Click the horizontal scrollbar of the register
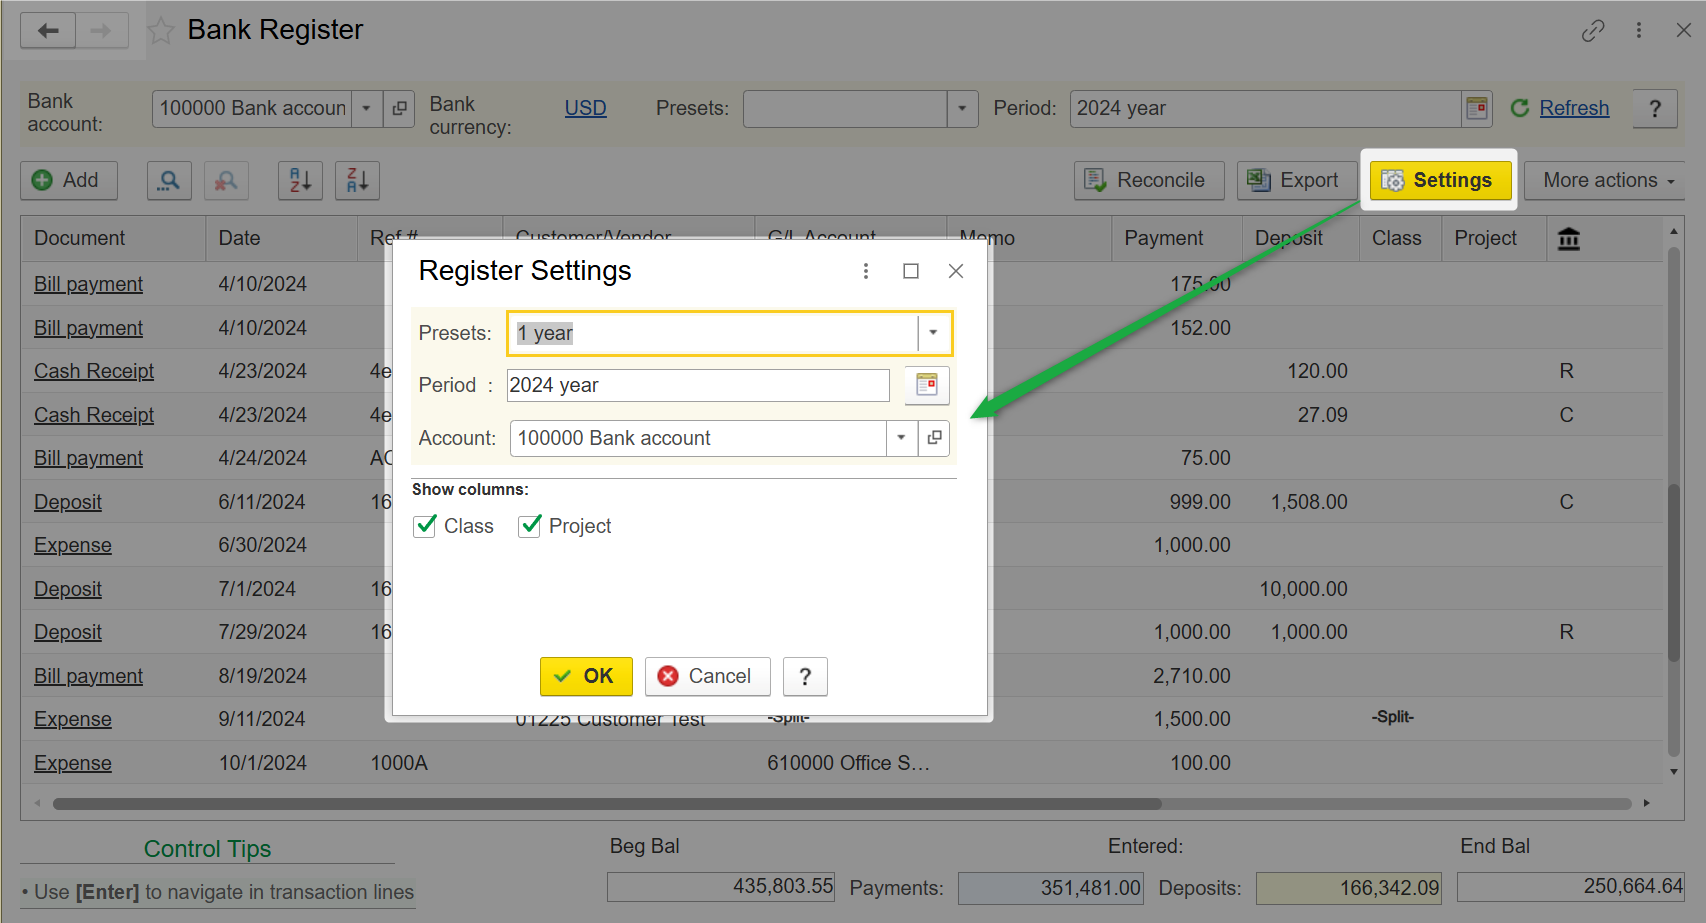1706x923 pixels. tap(607, 803)
